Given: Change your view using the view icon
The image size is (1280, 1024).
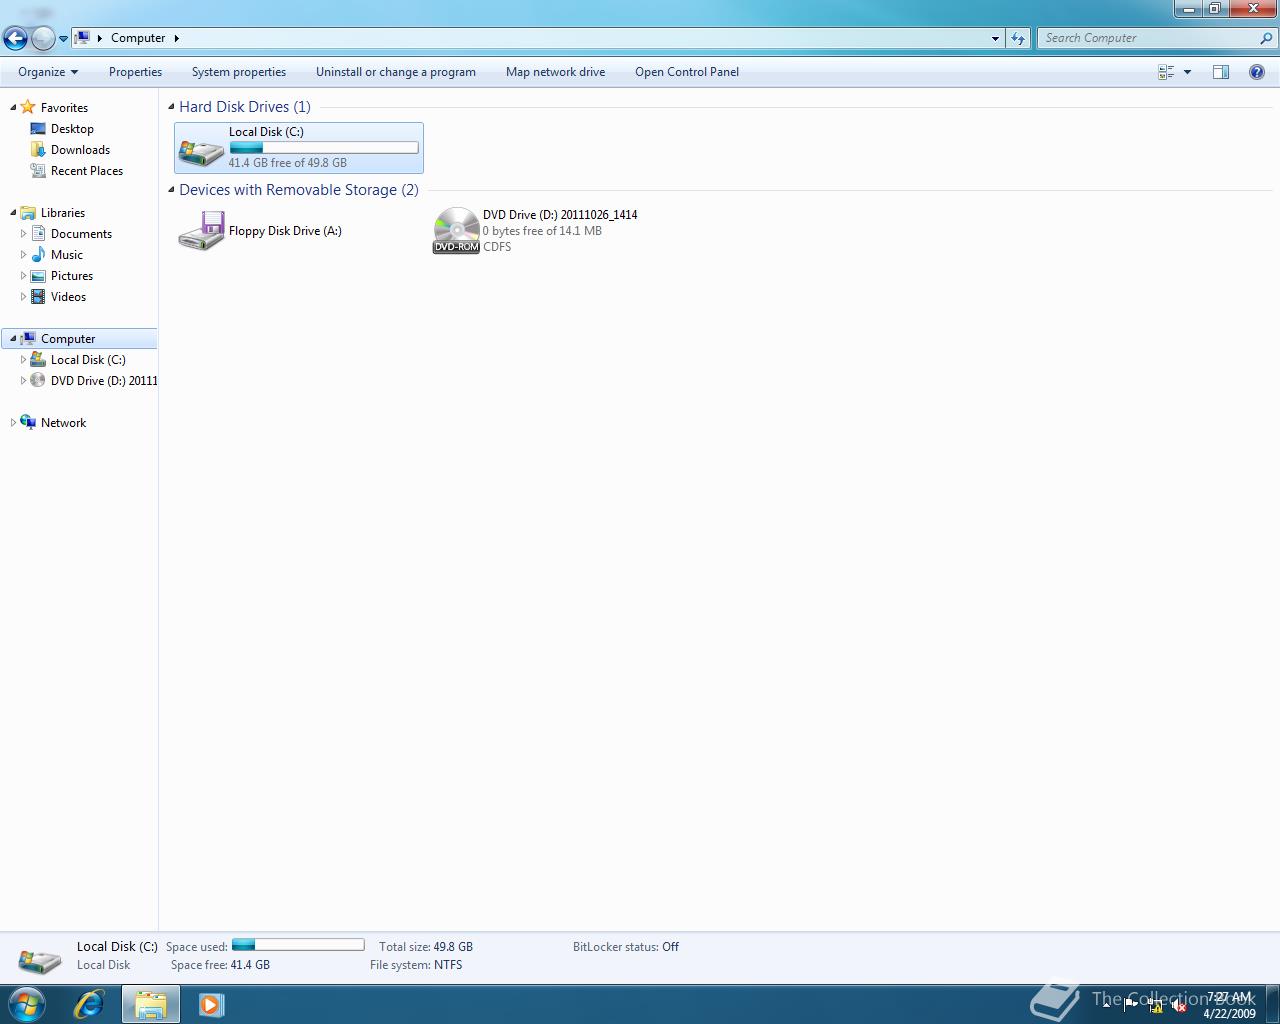Looking at the screenshot, I should pos(1166,72).
